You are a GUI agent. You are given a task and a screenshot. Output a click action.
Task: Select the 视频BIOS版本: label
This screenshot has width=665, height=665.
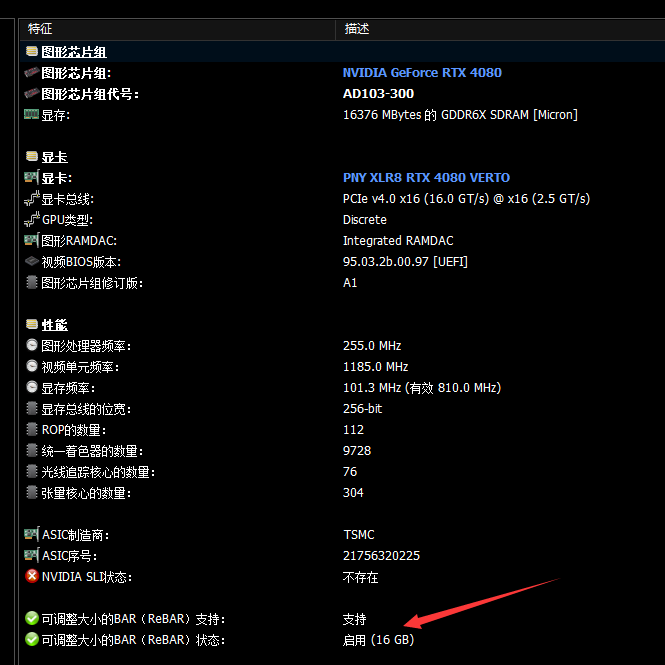coord(81,262)
